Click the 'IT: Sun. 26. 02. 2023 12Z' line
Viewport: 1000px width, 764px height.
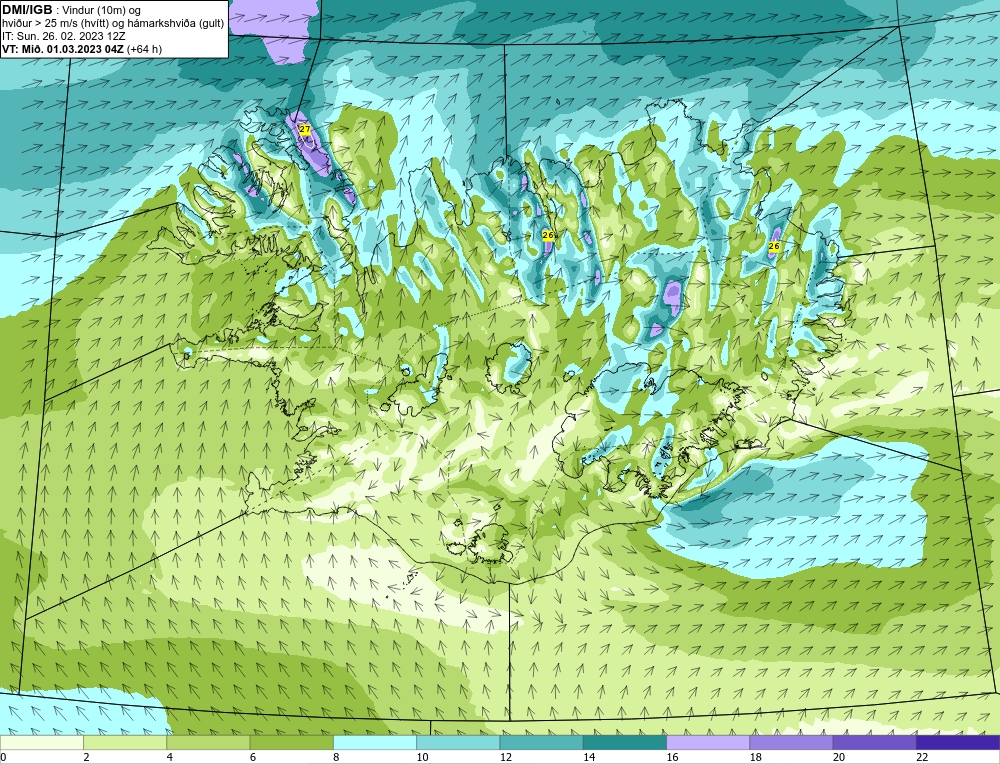tap(64, 36)
